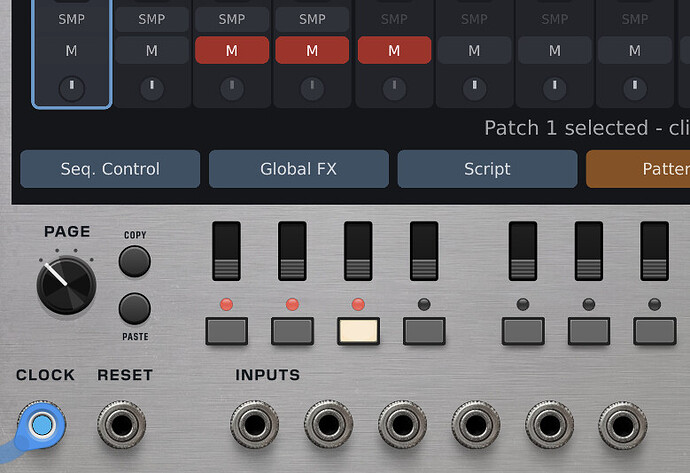This screenshot has height=473, width=690.
Task: Unmute the fifth channel red M
Action: tap(394, 51)
